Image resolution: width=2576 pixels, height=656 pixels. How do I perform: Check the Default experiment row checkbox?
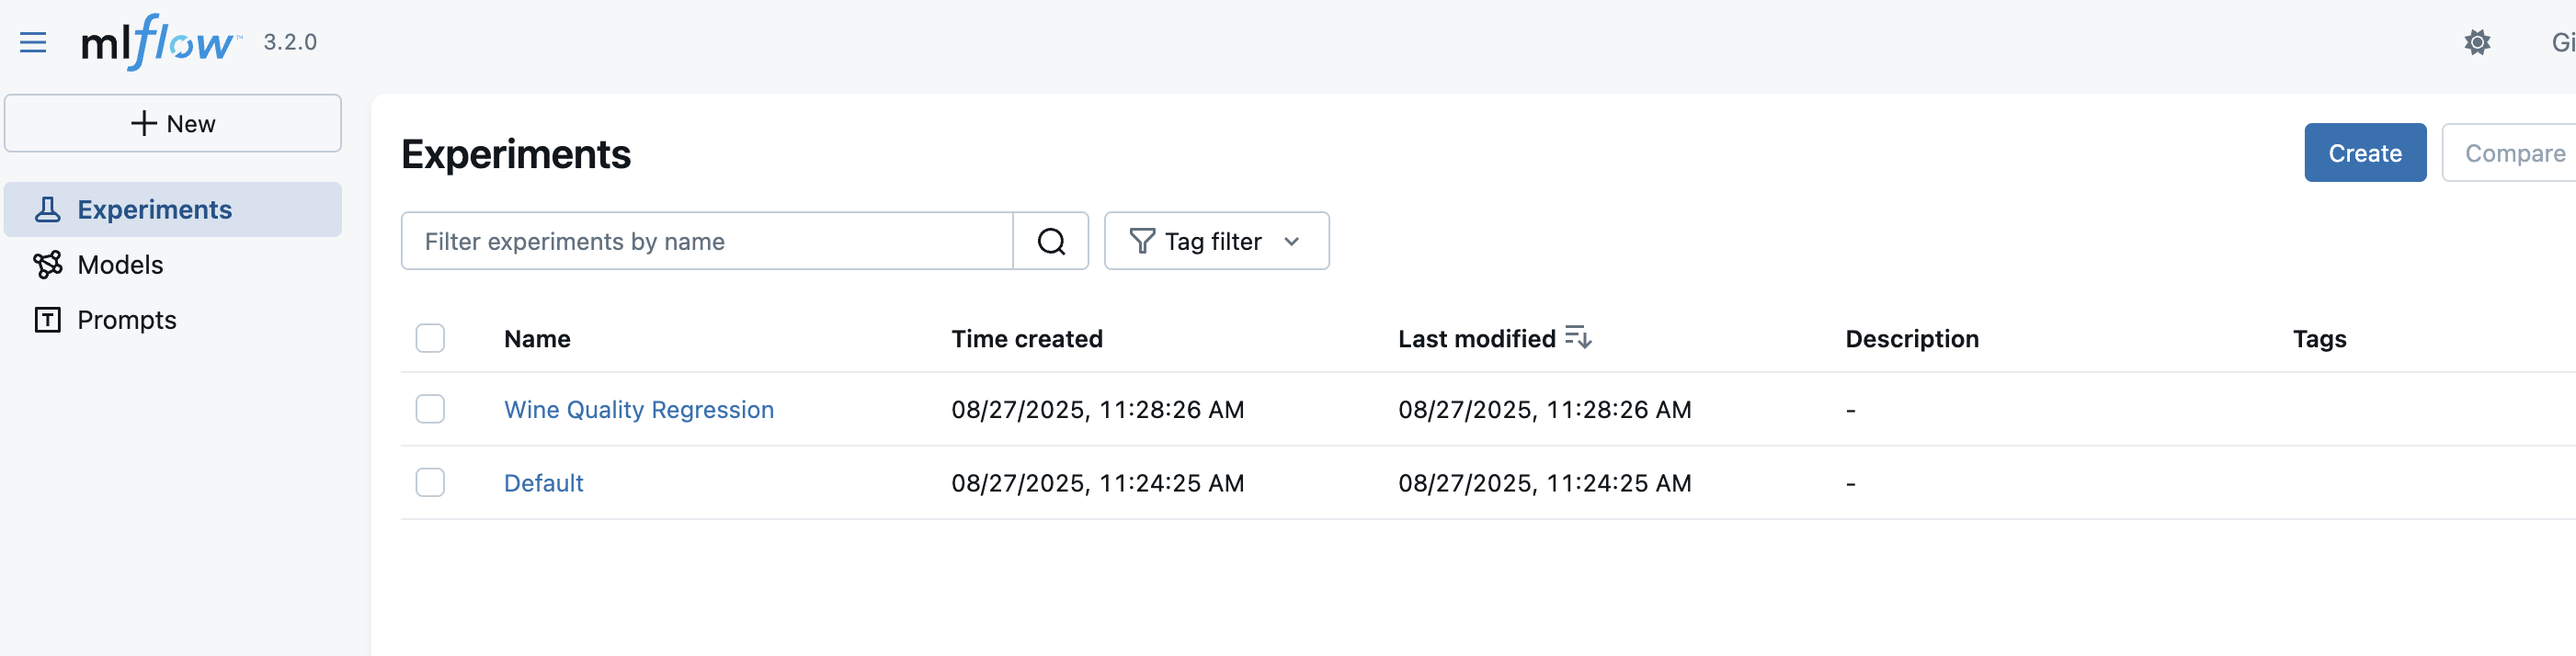click(x=430, y=483)
